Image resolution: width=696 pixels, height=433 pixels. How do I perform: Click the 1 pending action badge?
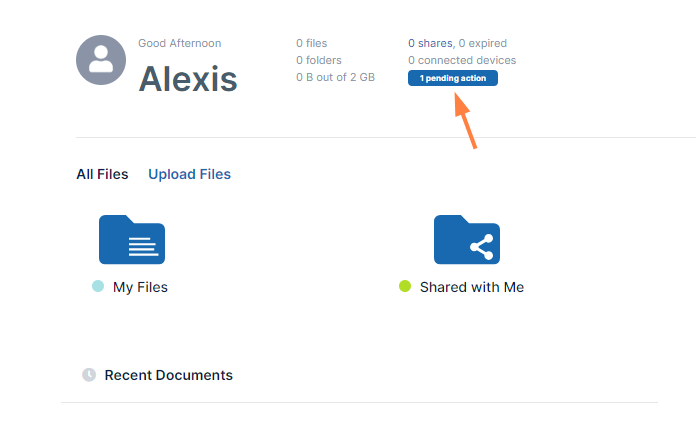coord(452,78)
